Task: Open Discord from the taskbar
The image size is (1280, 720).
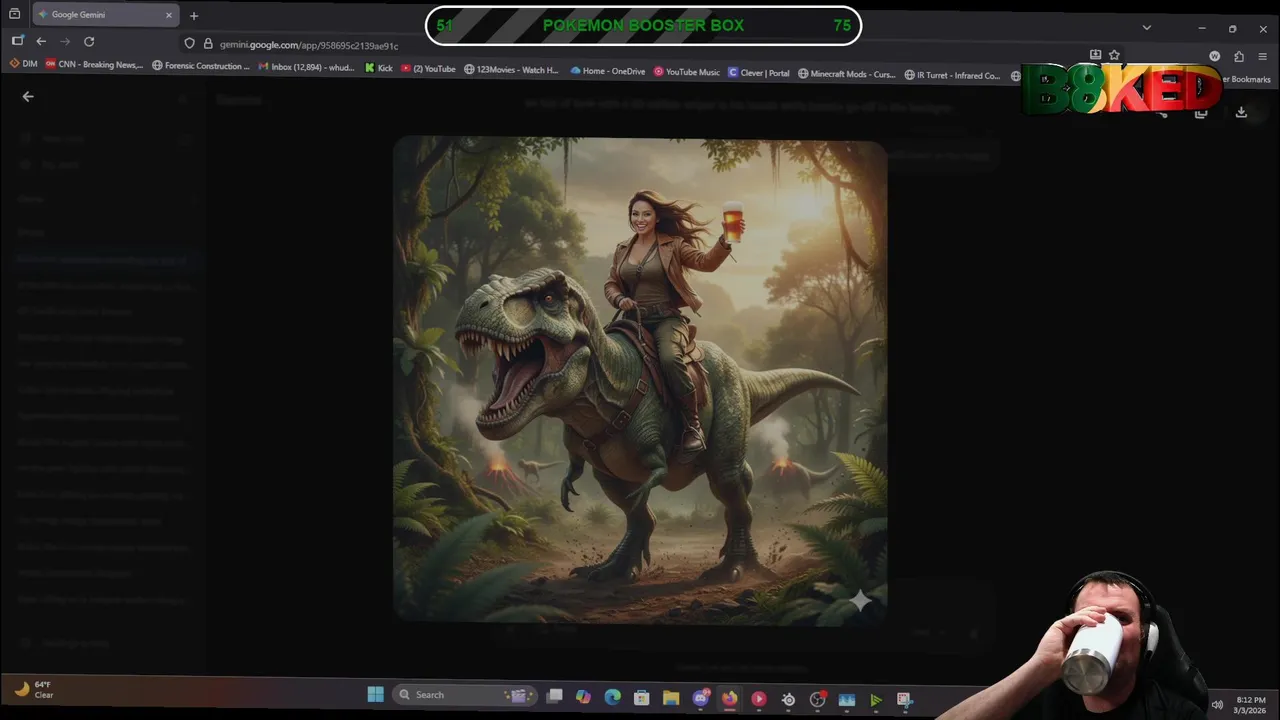Action: [x=701, y=698]
